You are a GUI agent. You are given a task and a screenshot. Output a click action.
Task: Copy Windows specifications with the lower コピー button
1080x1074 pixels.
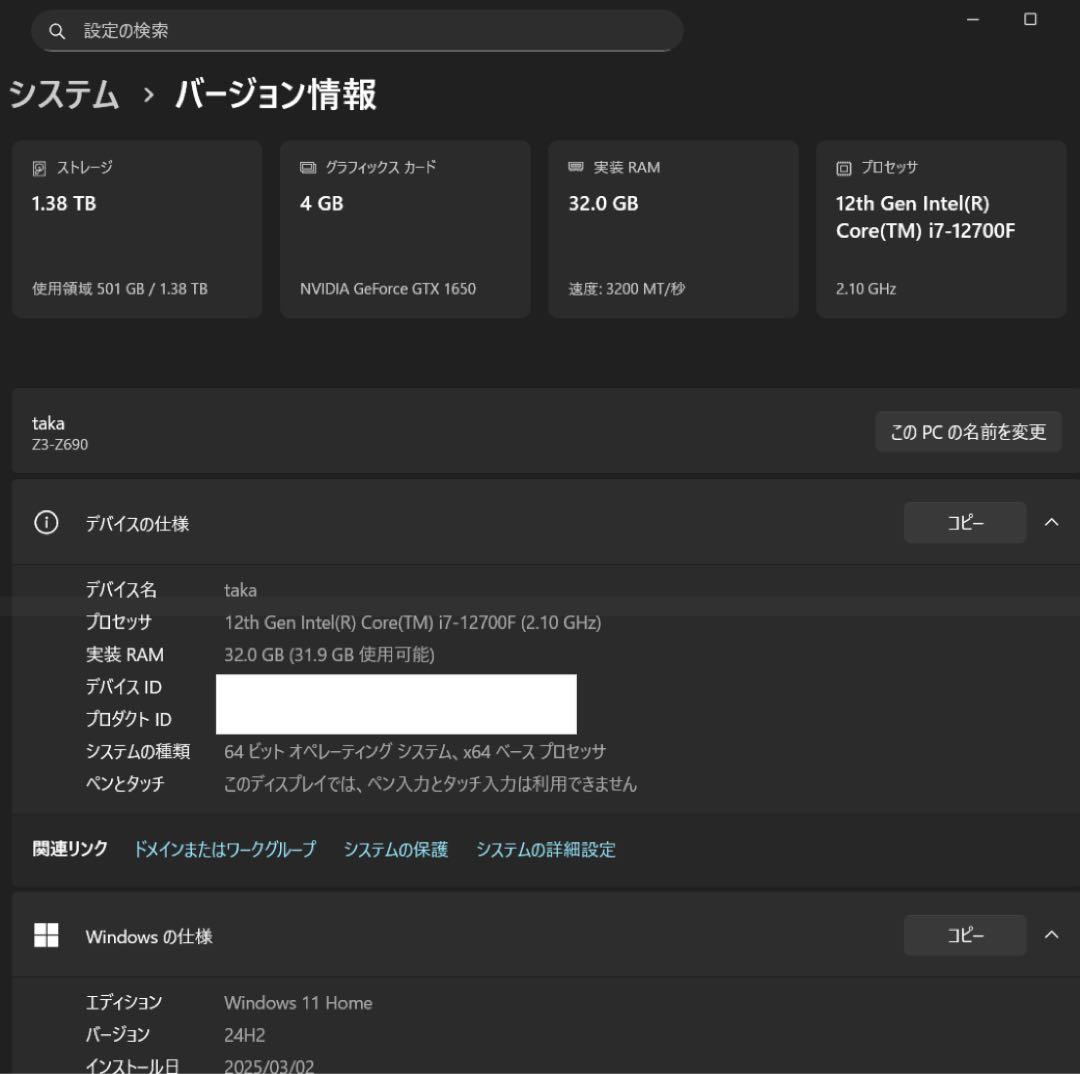click(965, 935)
